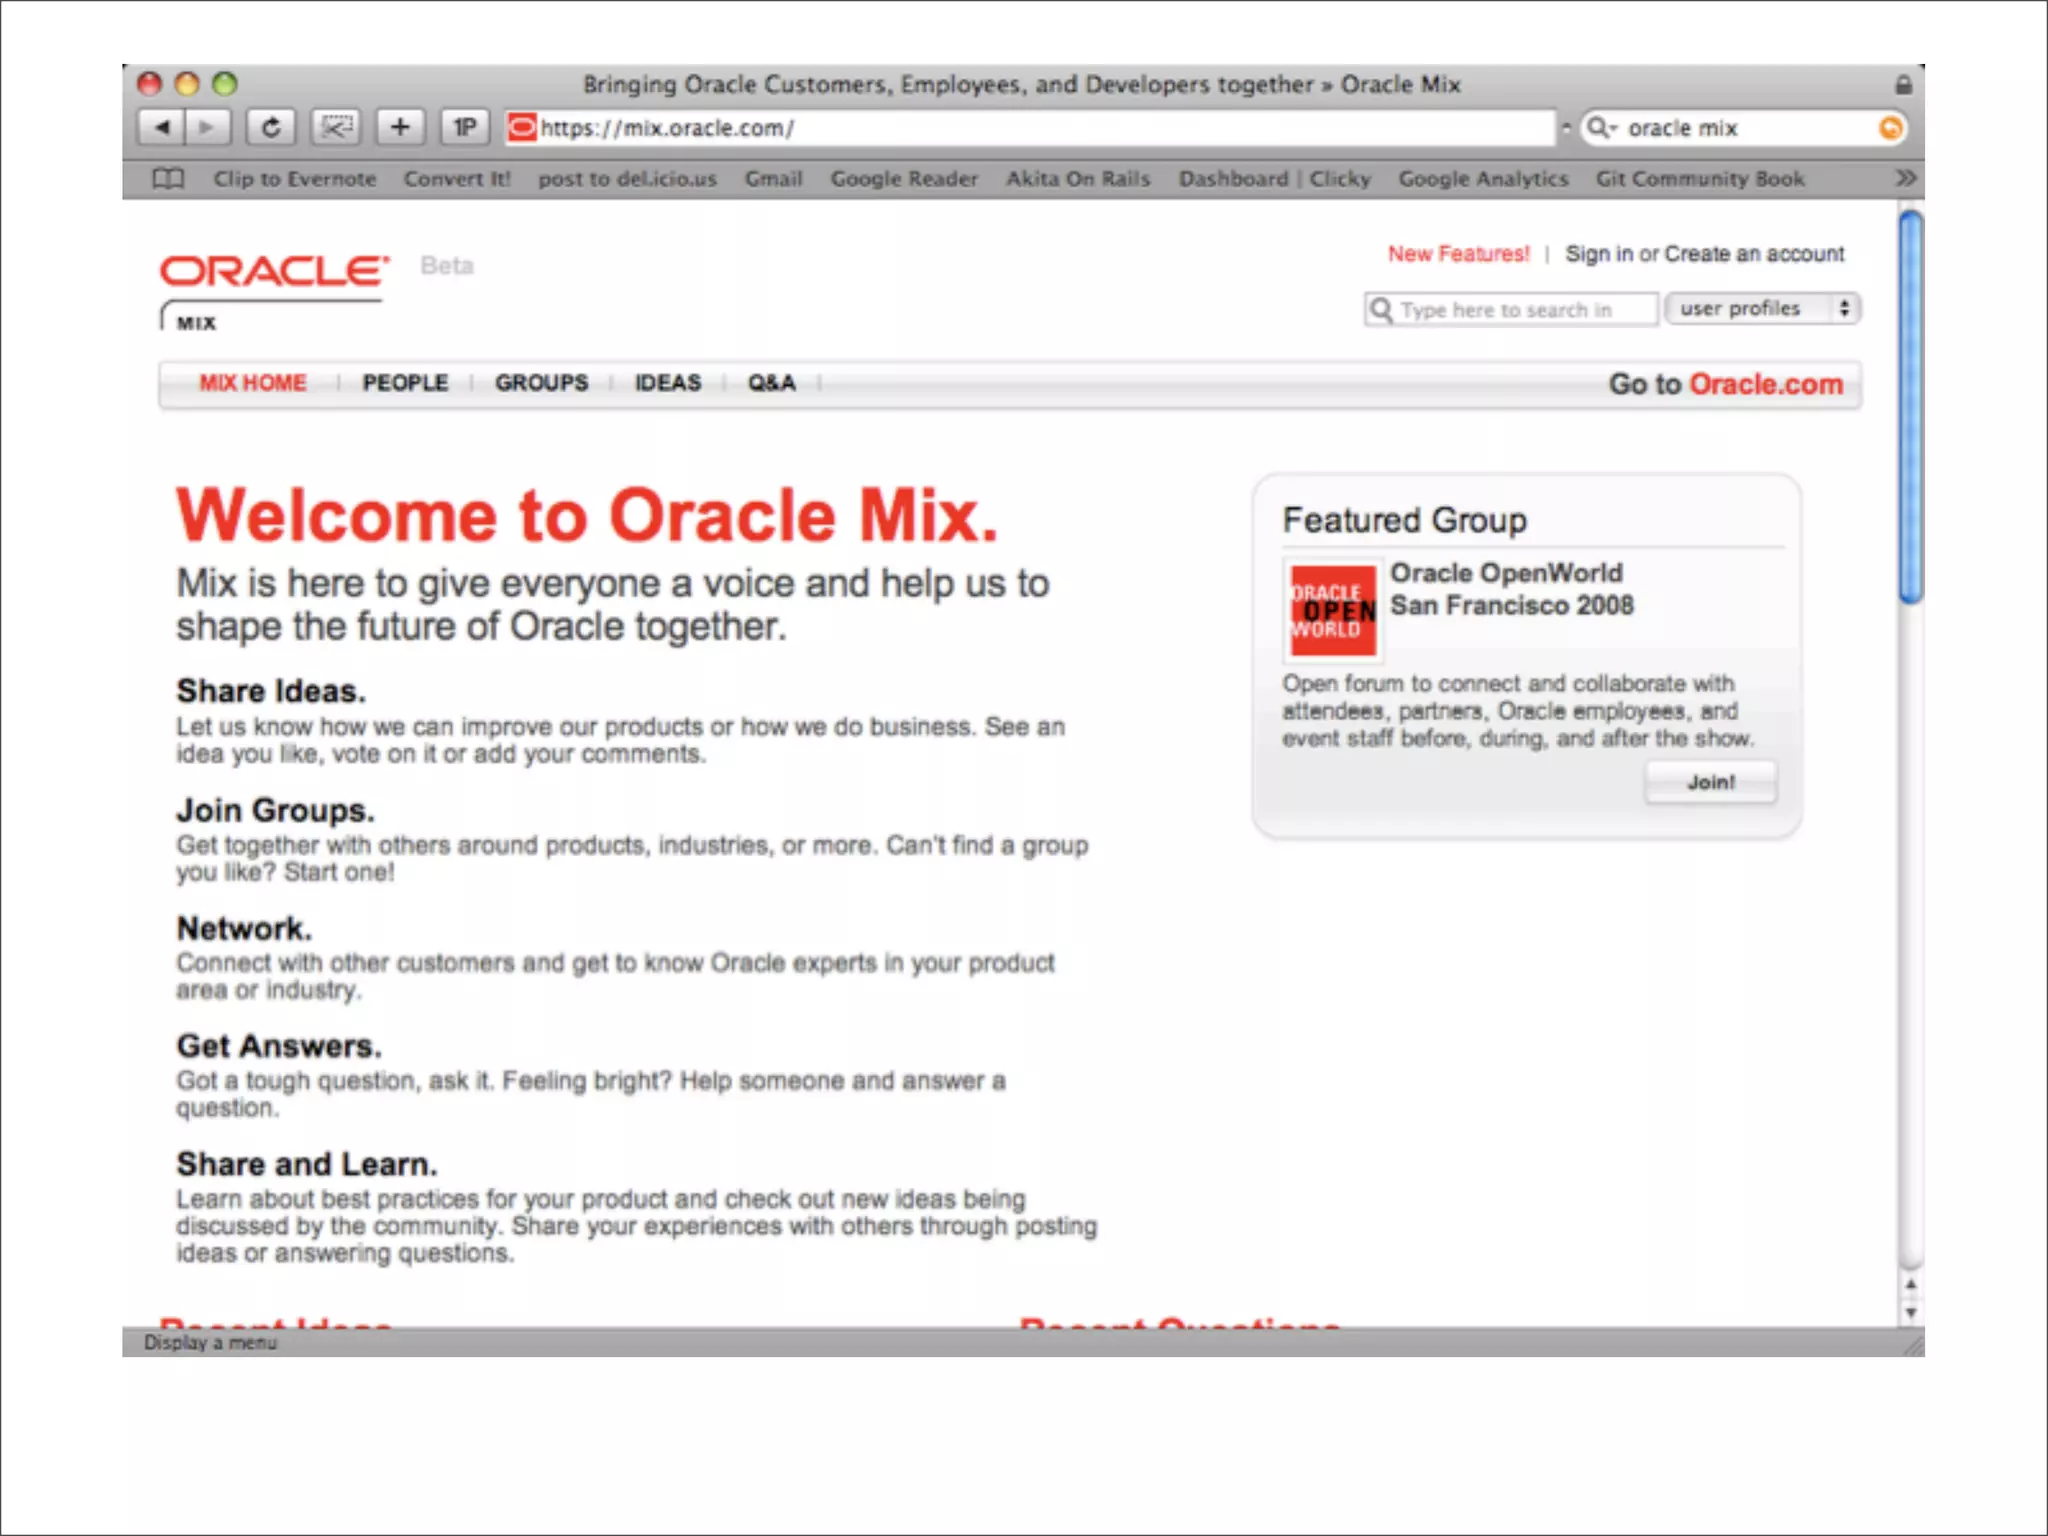Click the post to del.icio.us bookmark
This screenshot has width=2048, height=1536.
(628, 179)
